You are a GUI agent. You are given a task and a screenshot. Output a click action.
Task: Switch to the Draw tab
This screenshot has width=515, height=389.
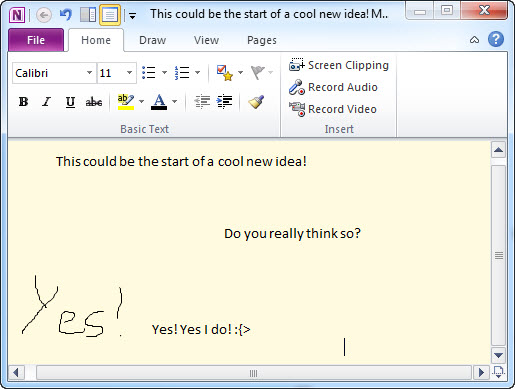coord(152,40)
